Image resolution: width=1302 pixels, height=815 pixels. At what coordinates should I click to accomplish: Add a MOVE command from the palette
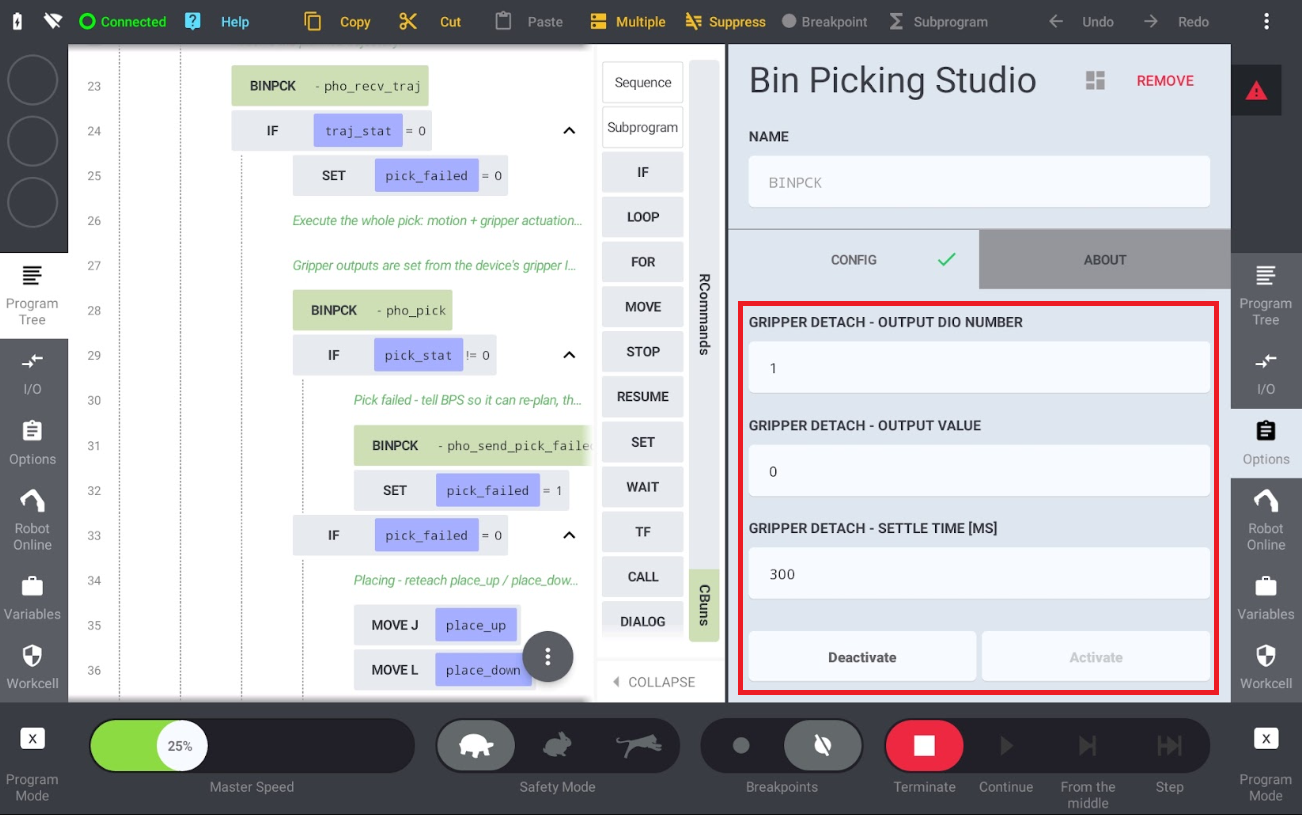click(x=643, y=307)
